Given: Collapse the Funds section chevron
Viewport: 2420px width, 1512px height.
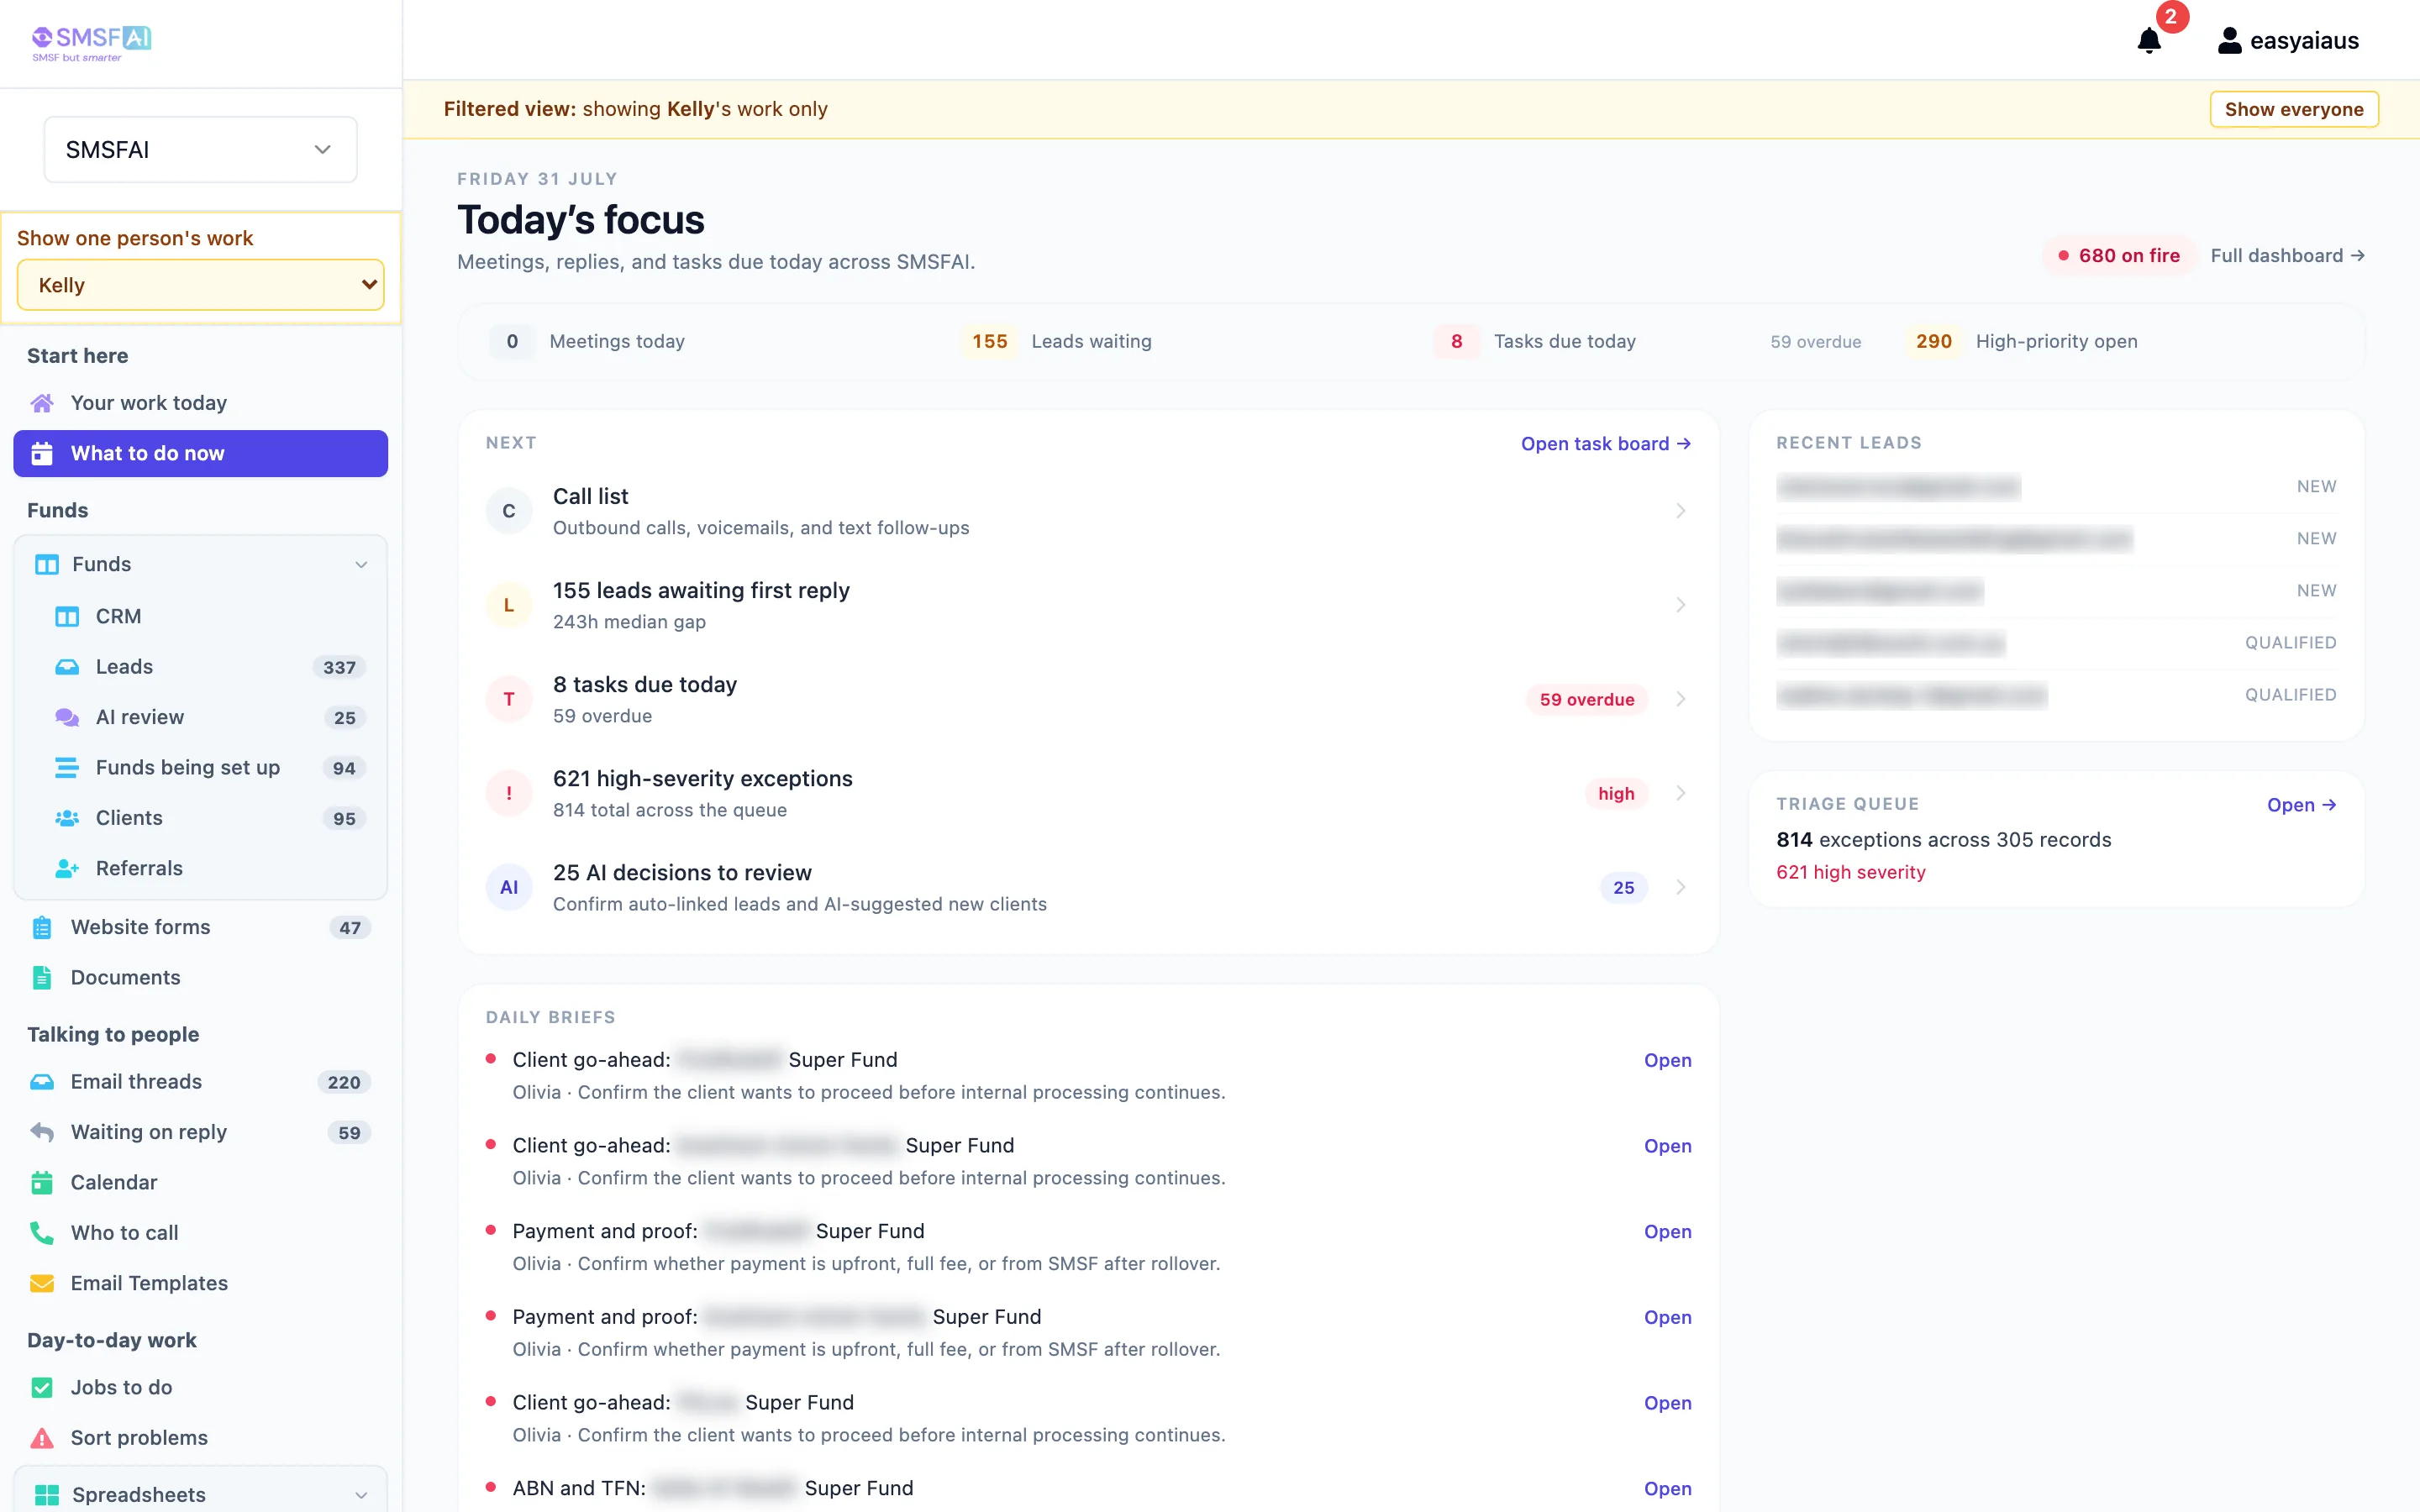Looking at the screenshot, I should pyautogui.click(x=361, y=565).
